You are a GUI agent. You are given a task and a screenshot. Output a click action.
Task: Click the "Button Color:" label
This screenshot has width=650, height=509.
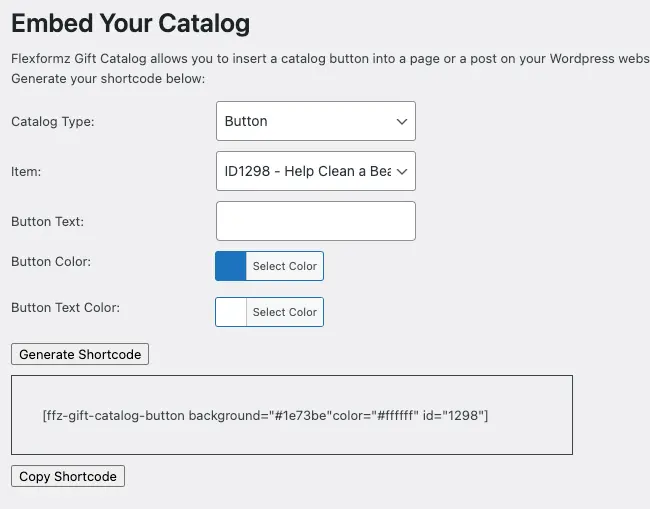click(51, 262)
